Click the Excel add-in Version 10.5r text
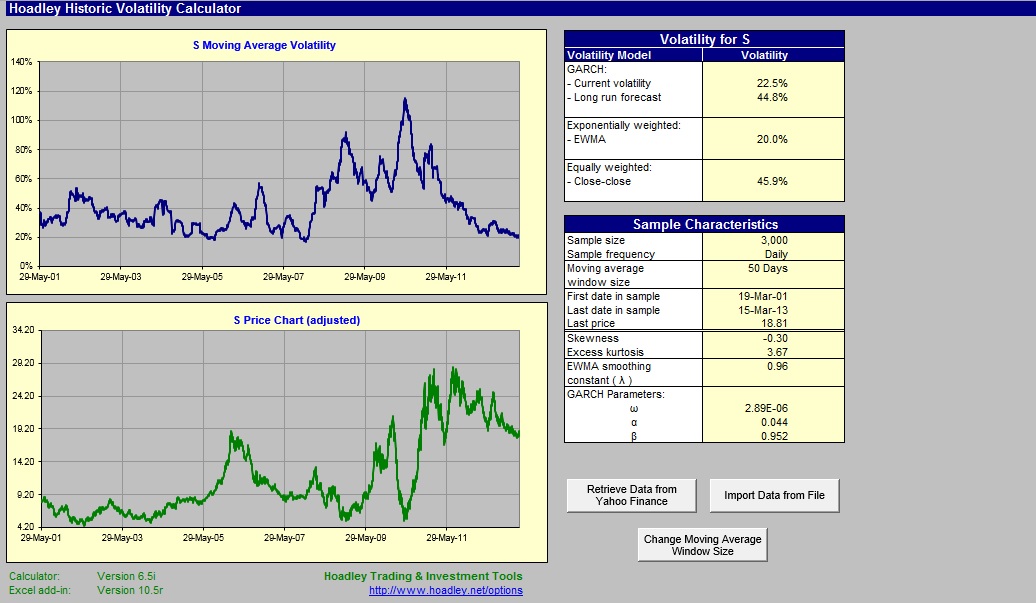1036x603 pixels. click(x=86, y=590)
